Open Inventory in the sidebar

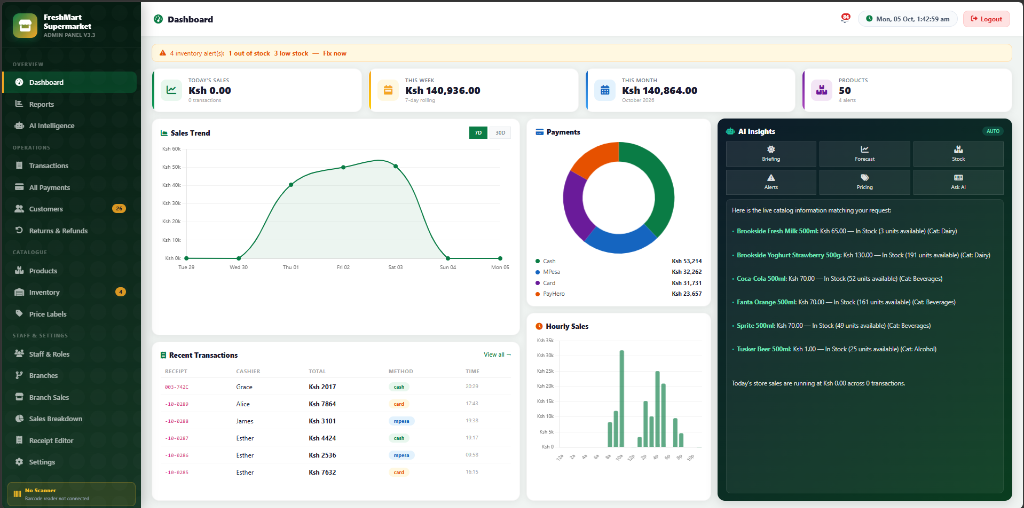pos(69,292)
